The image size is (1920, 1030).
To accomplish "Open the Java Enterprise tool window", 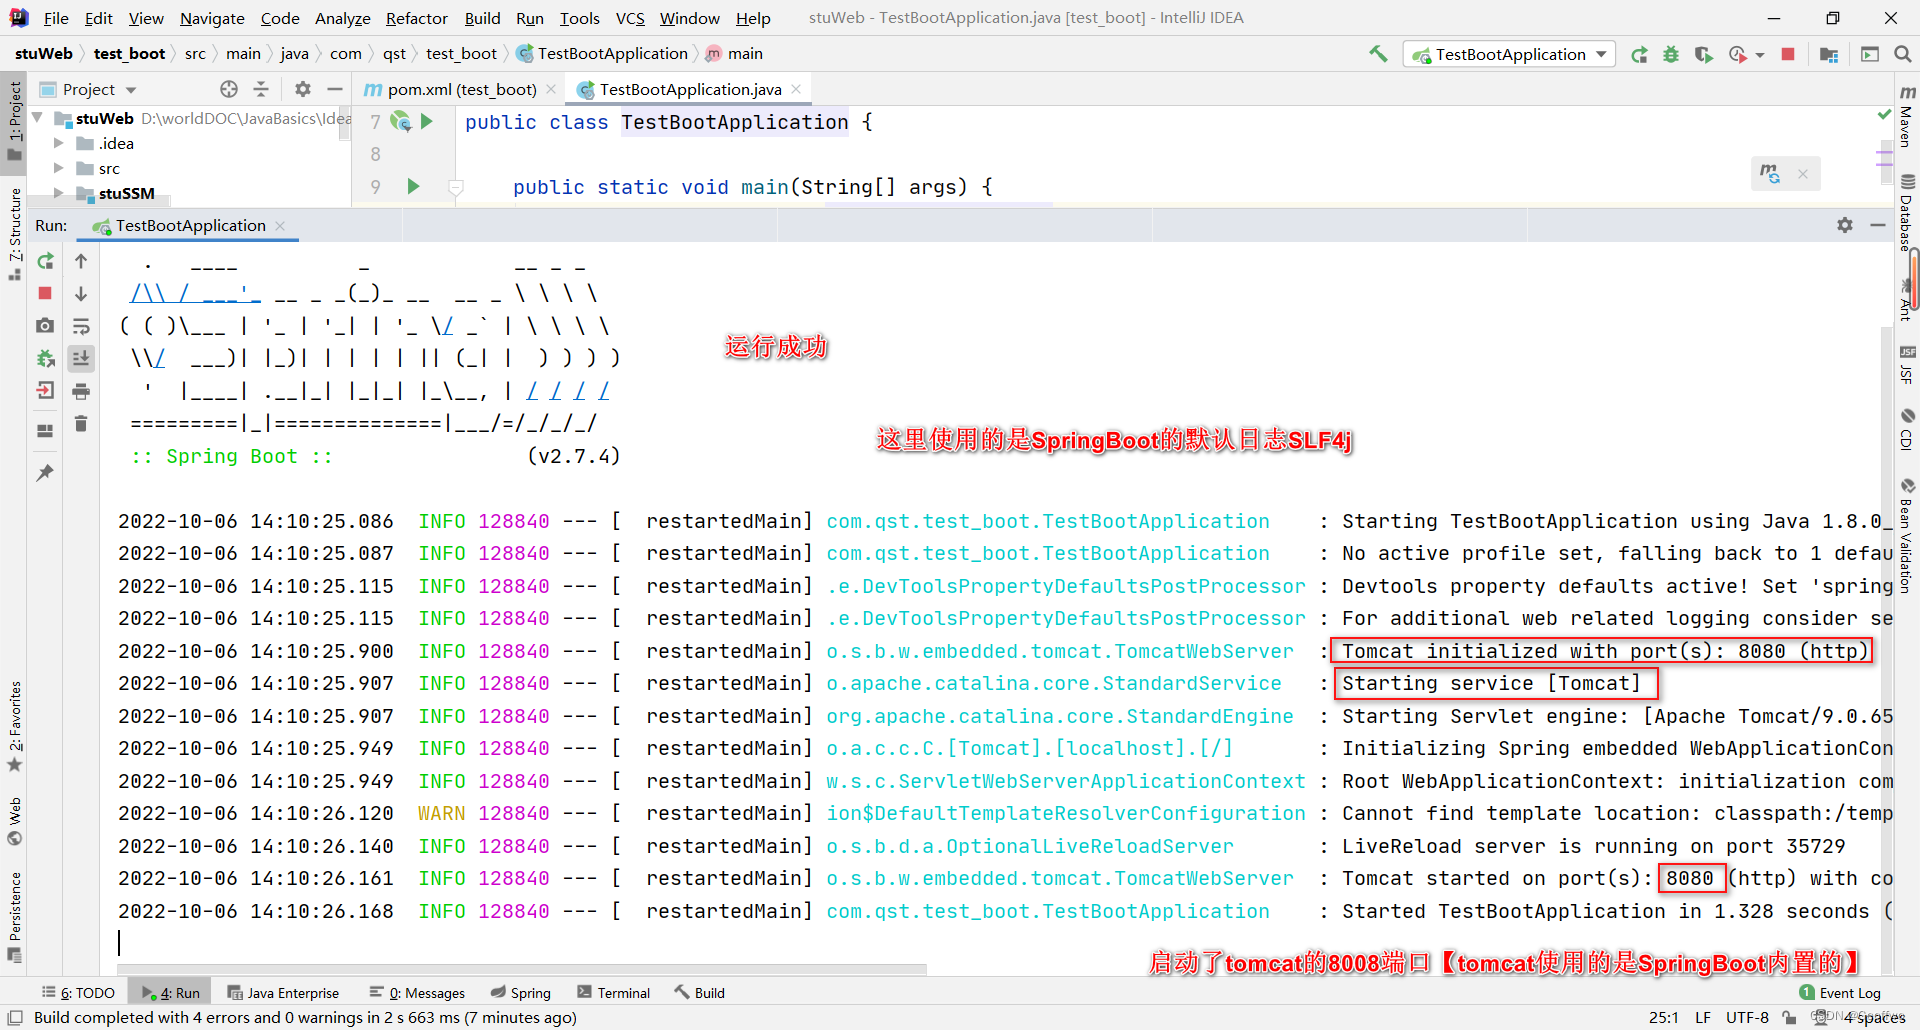I will point(283,993).
